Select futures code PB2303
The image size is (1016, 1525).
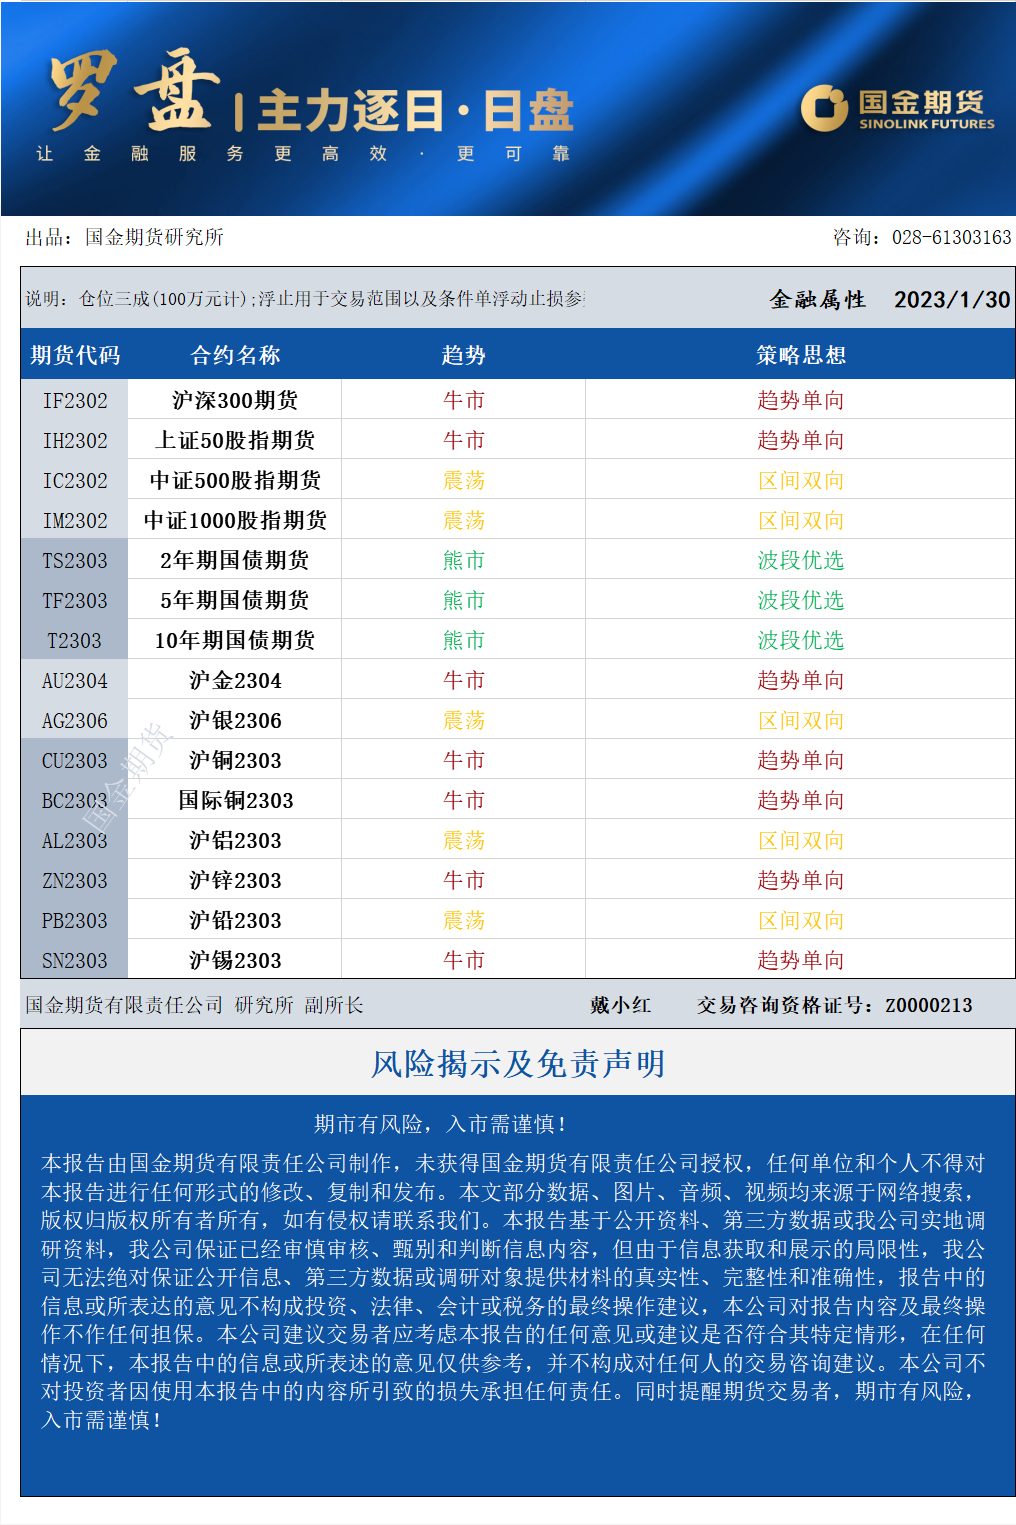pyautogui.click(x=75, y=920)
